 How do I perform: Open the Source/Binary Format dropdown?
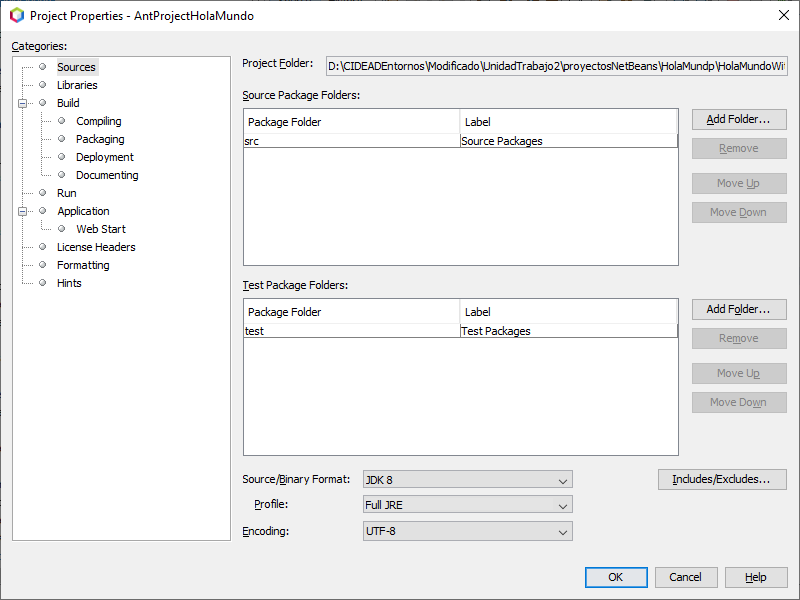click(x=467, y=480)
